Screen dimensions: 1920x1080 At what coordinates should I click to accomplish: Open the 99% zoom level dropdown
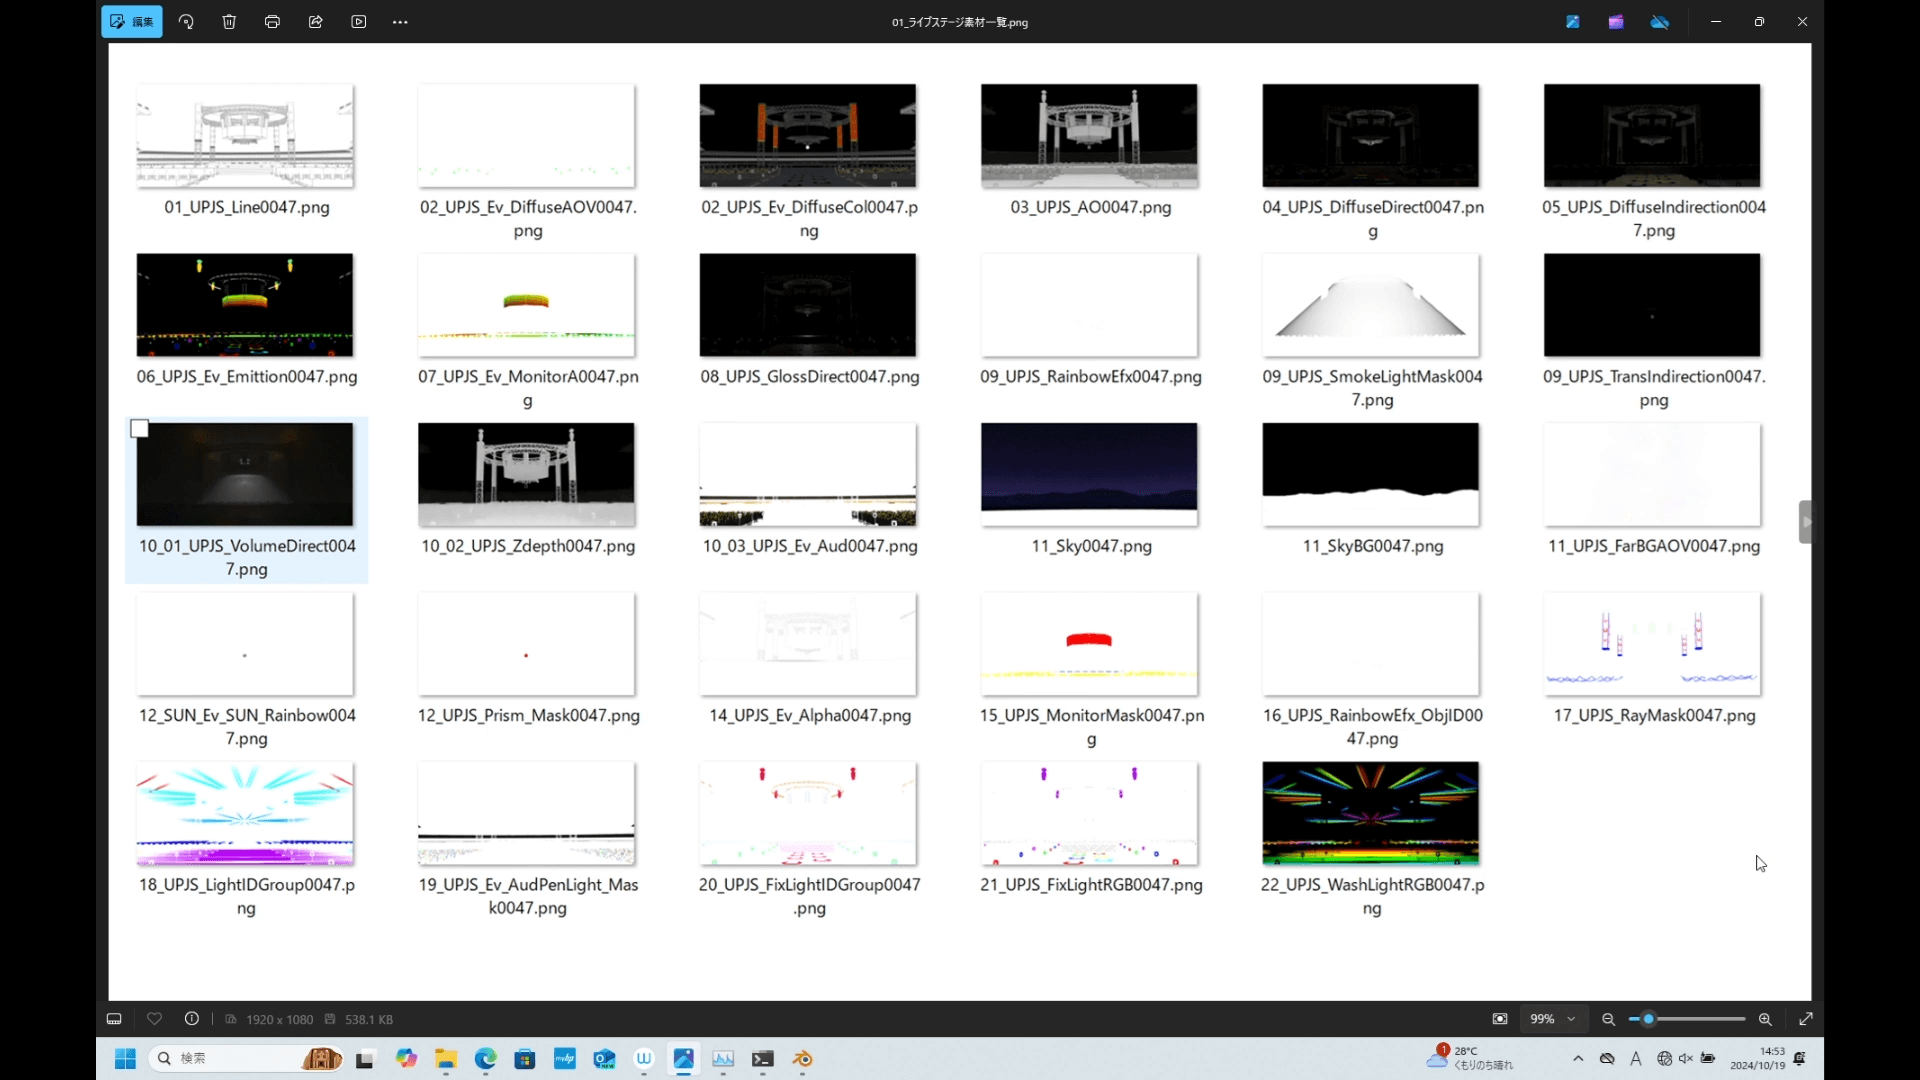coord(1553,1019)
